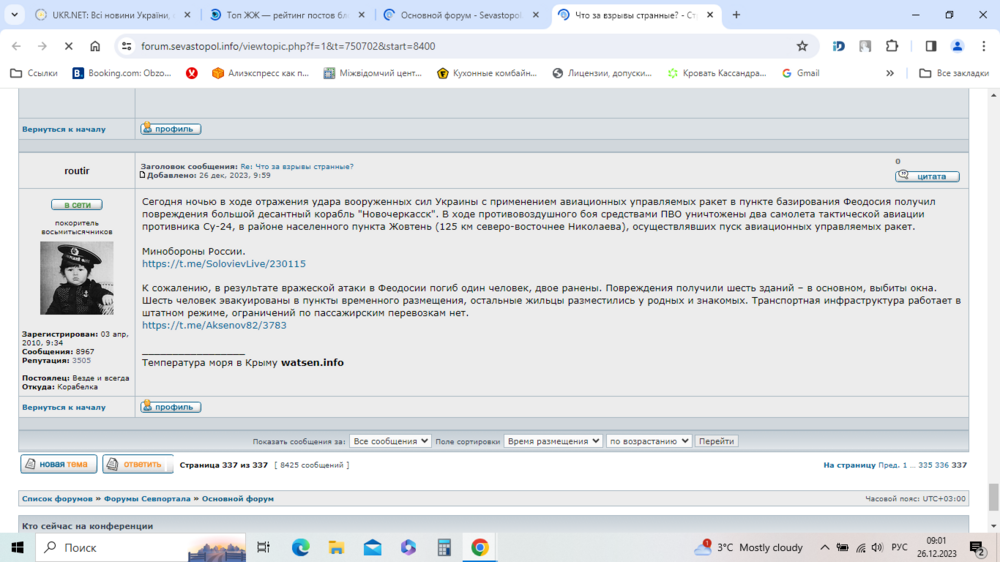Open the Aksenov82 Telegram link
1000x562 pixels.
click(214, 325)
